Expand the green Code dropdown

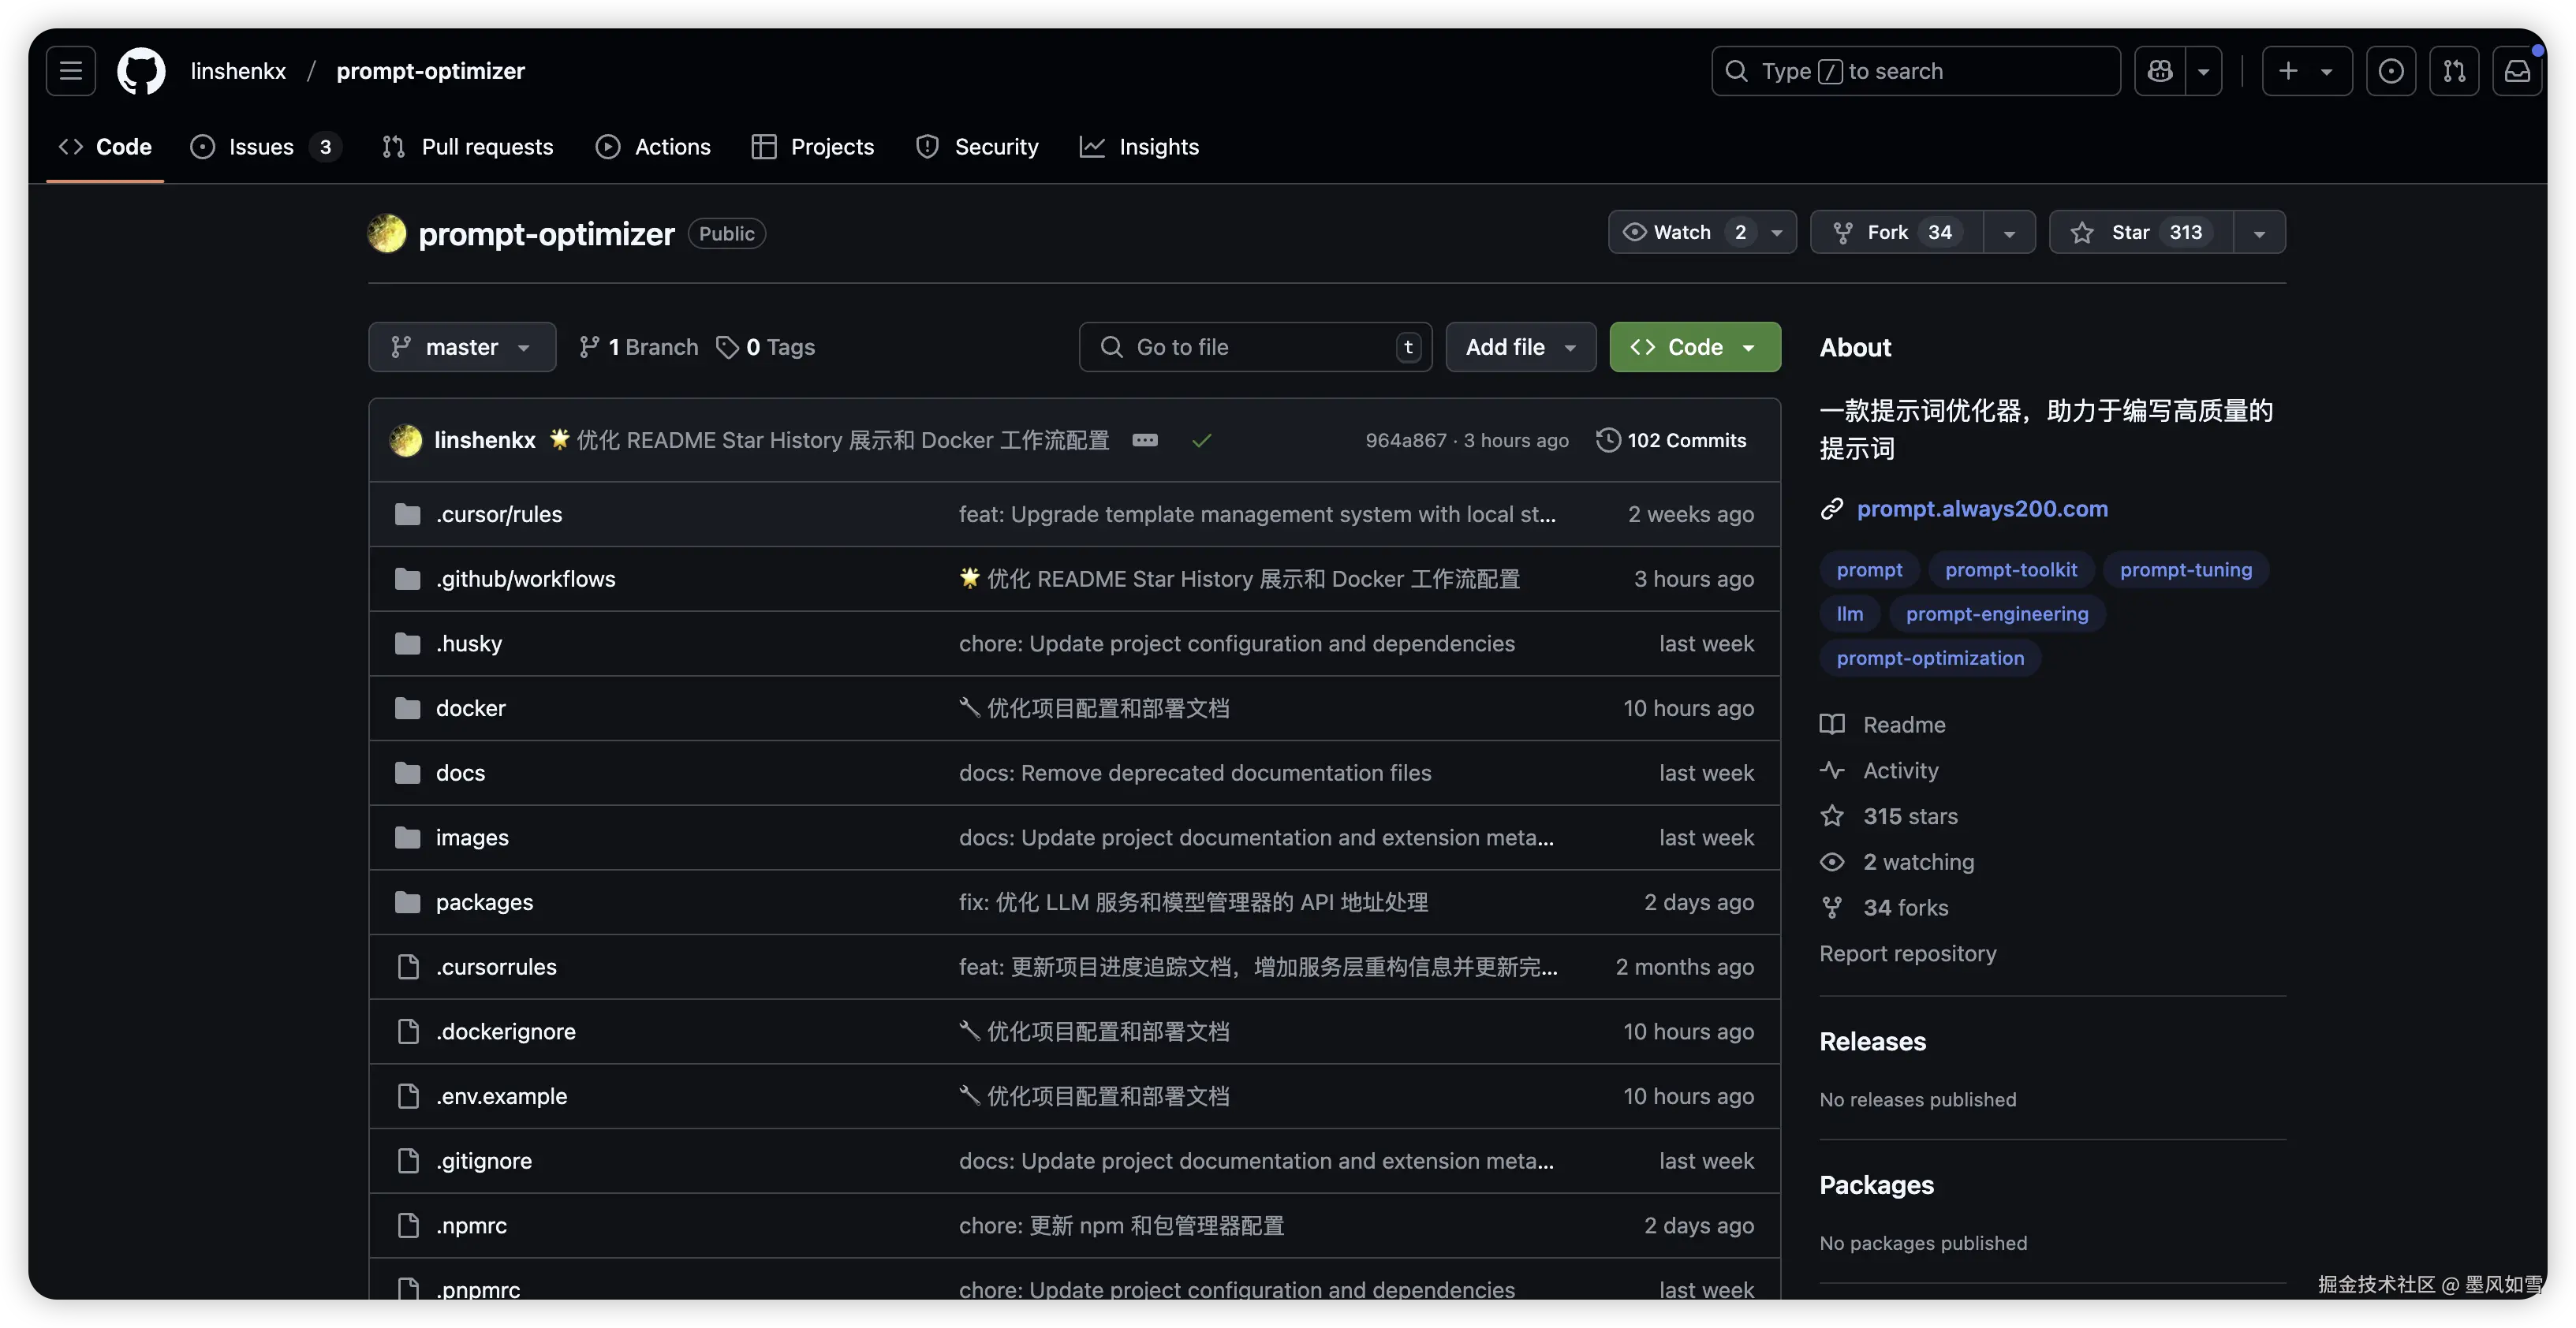[1694, 347]
